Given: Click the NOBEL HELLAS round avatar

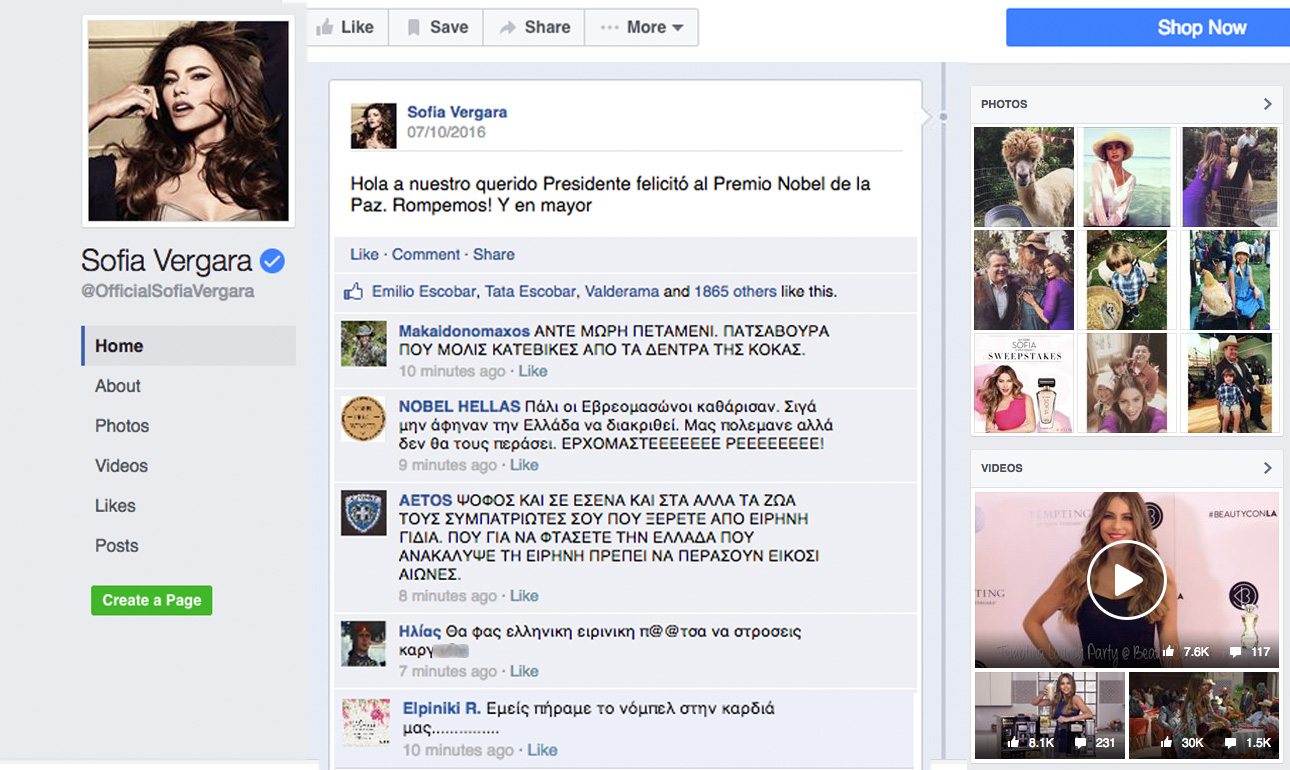Looking at the screenshot, I should tap(363, 418).
